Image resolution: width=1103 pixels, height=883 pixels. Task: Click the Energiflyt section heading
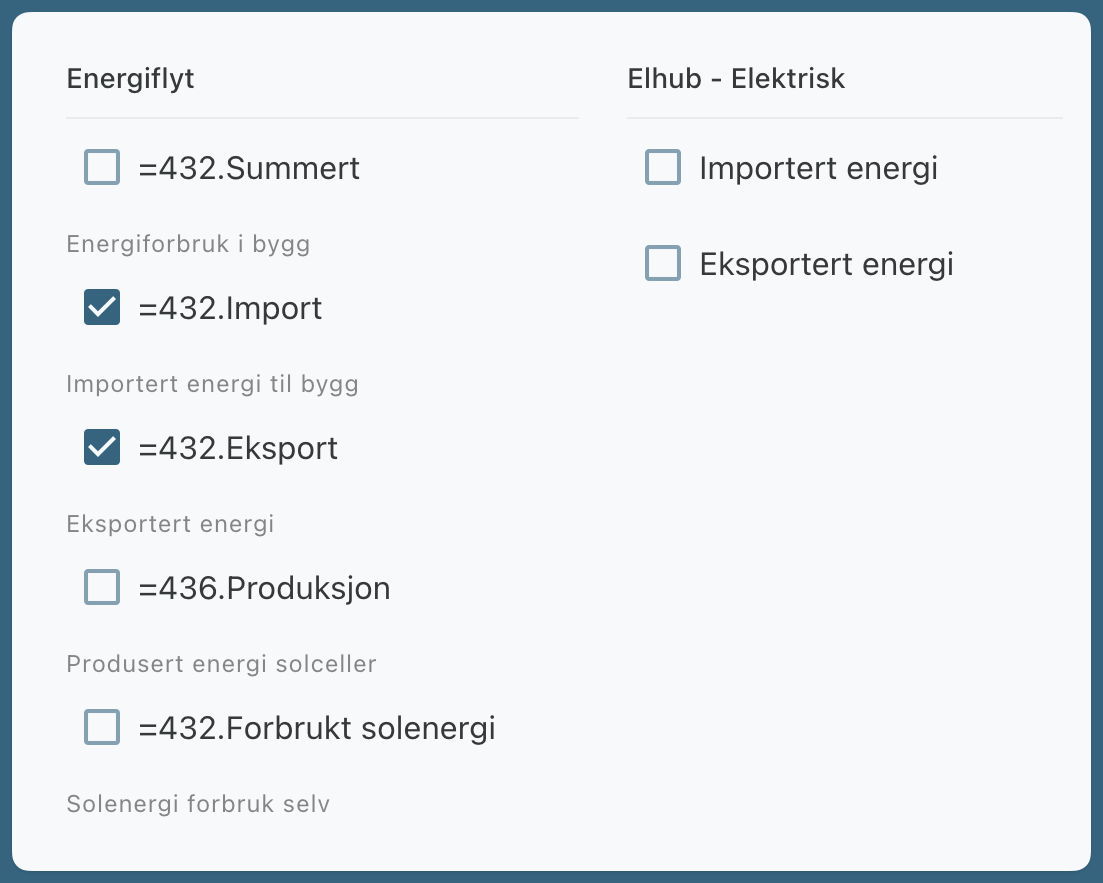pos(130,79)
